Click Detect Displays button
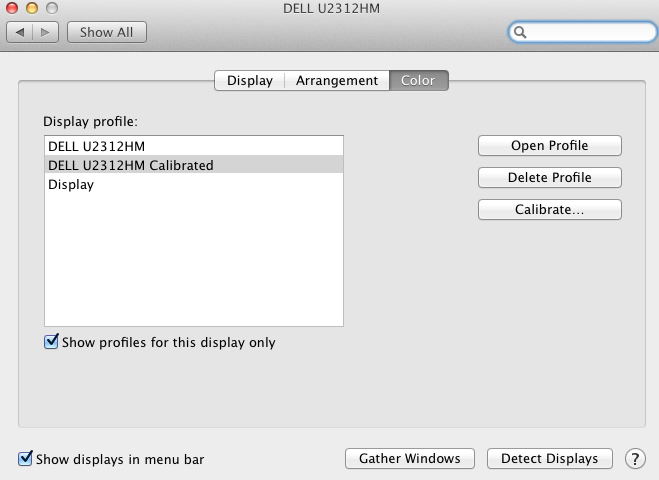 pos(550,459)
